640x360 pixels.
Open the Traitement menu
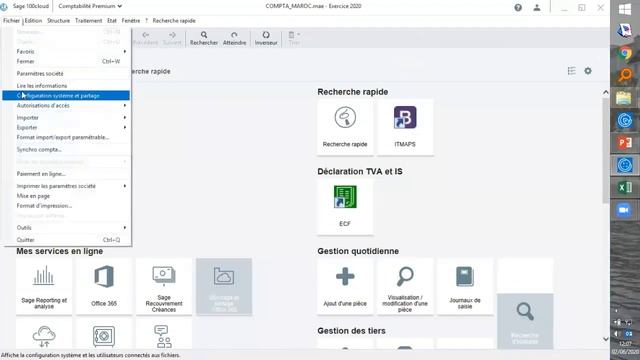89,20
